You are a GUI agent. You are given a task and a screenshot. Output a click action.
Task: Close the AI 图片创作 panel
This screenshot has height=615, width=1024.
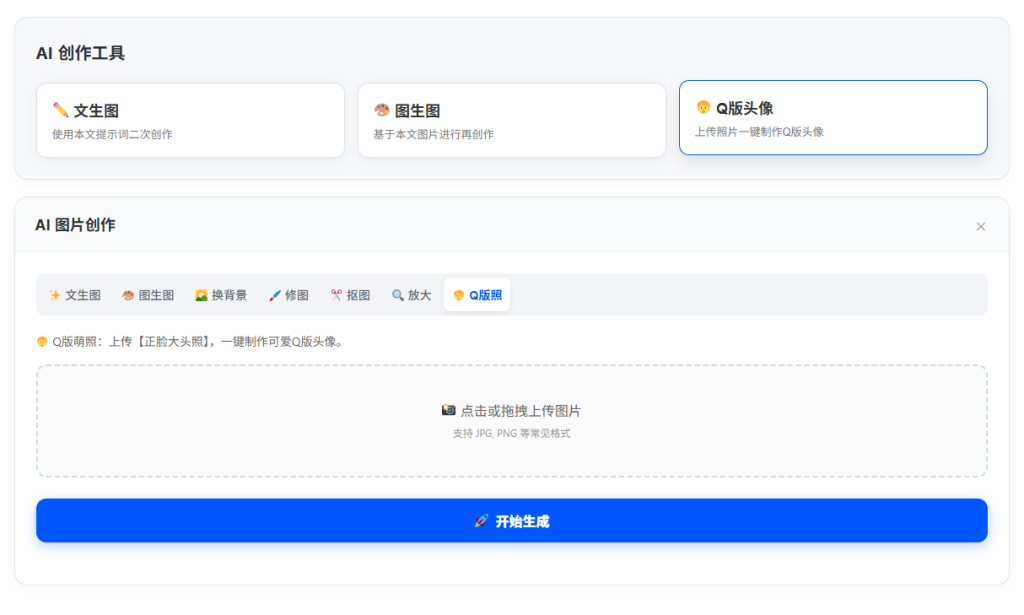(x=981, y=226)
